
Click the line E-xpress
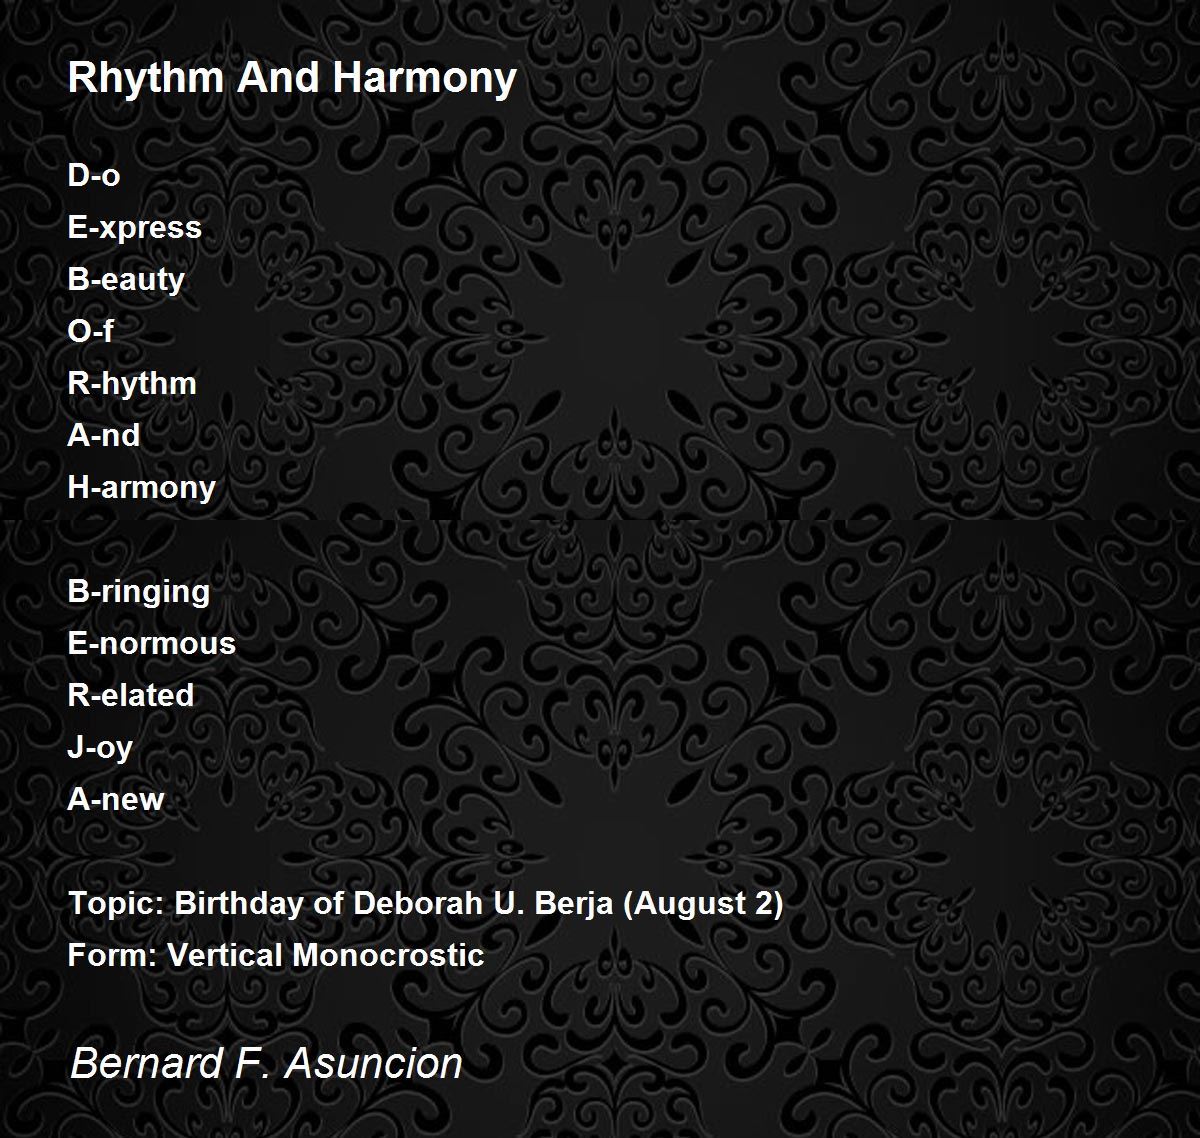135,228
